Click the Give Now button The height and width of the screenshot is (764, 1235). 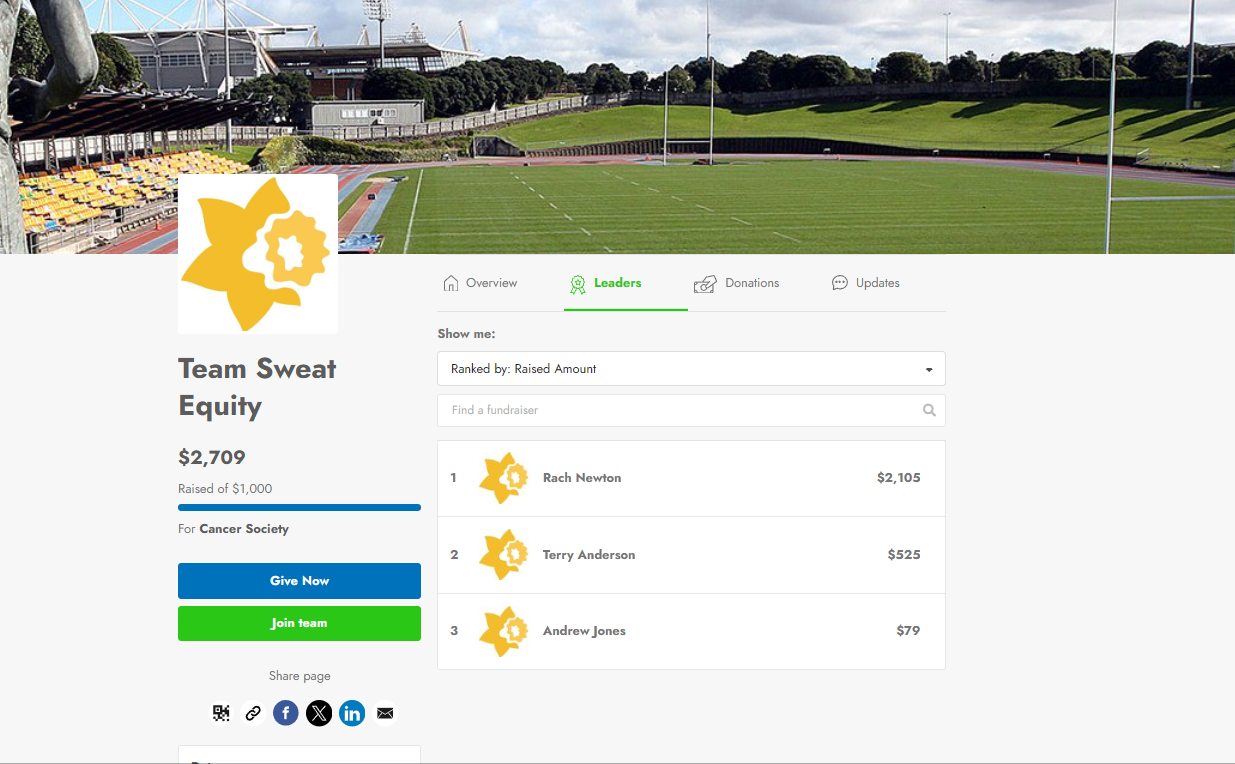click(x=299, y=581)
